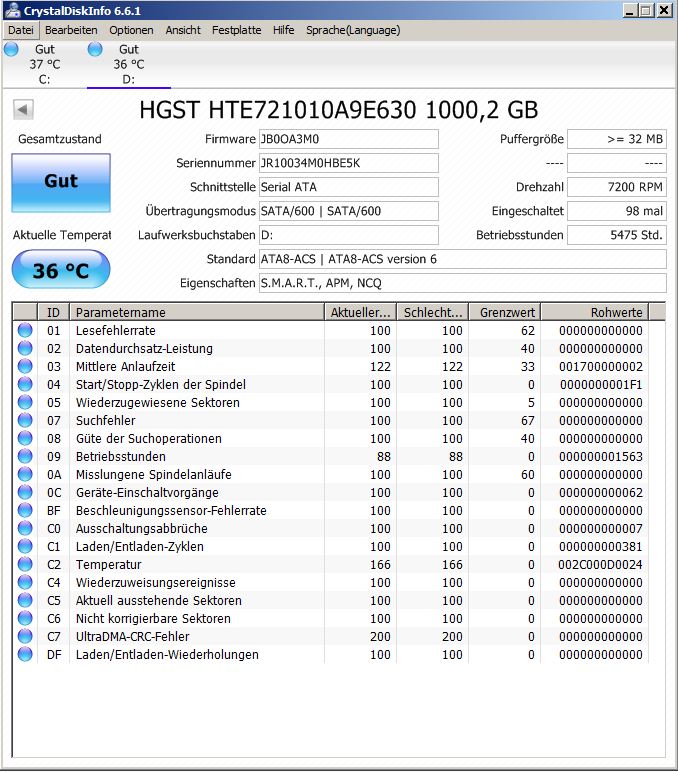The width and height of the screenshot is (678, 772).
Task: Select drive D: in the disk bar
Action: point(129,64)
